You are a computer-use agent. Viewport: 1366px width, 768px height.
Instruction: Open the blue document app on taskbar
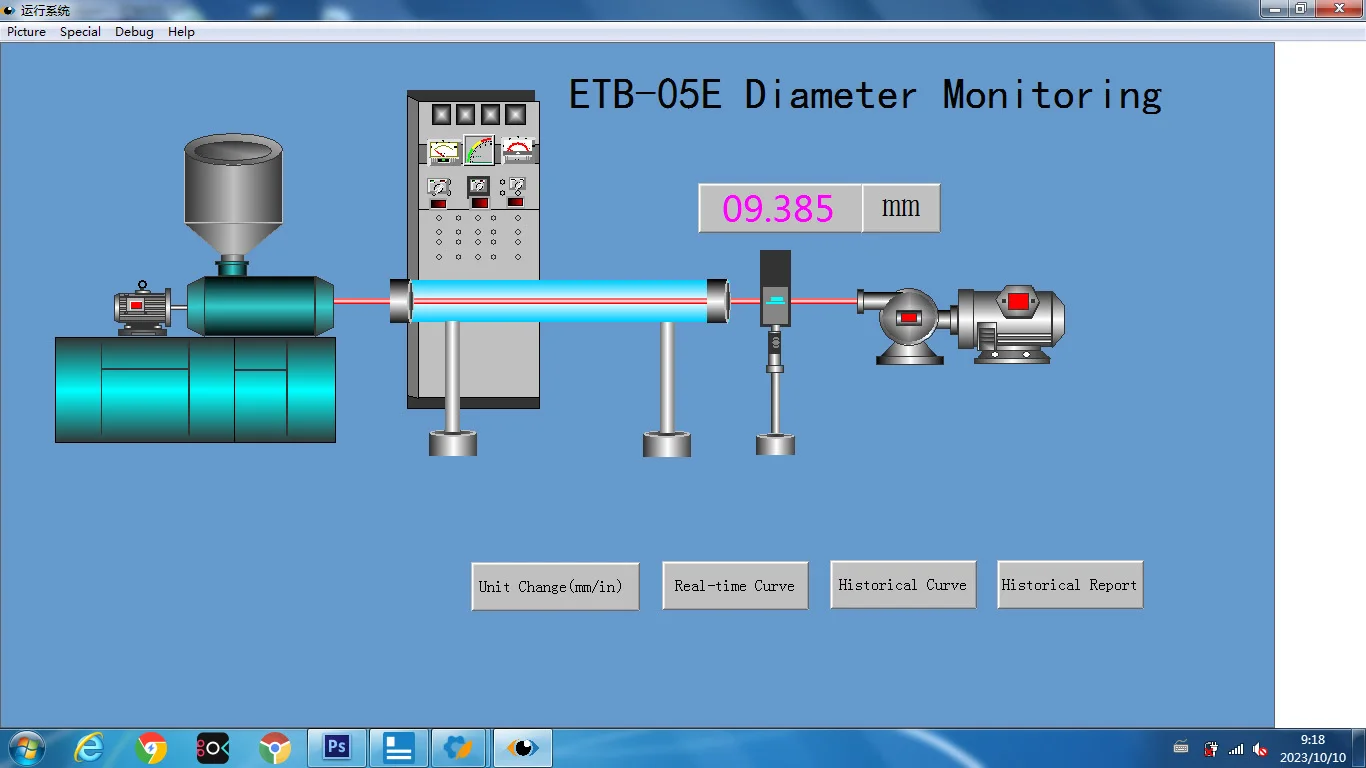click(x=399, y=748)
